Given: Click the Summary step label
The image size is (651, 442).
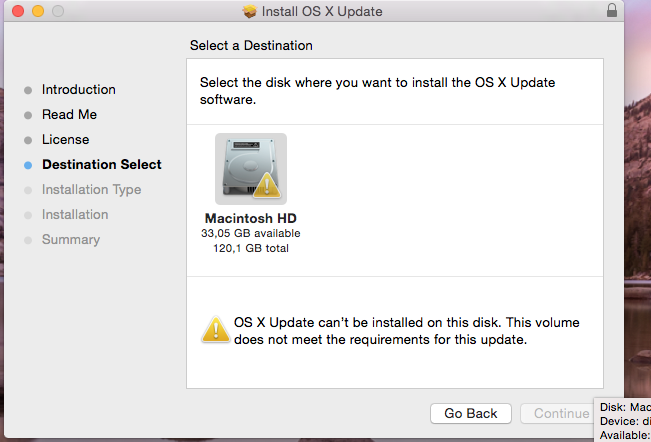Looking at the screenshot, I should coord(71,239).
